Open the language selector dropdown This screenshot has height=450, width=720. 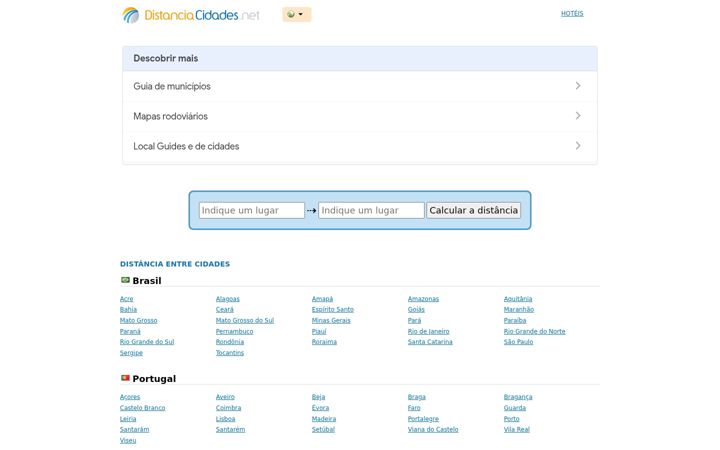(x=297, y=14)
